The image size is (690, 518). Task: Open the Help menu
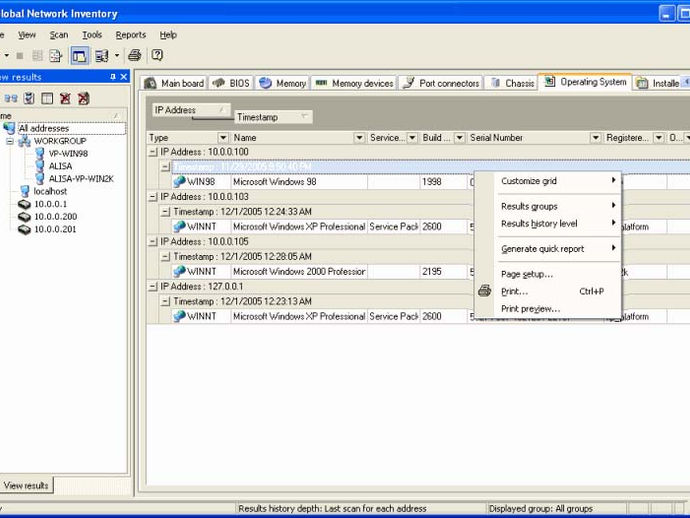pyautogui.click(x=168, y=35)
